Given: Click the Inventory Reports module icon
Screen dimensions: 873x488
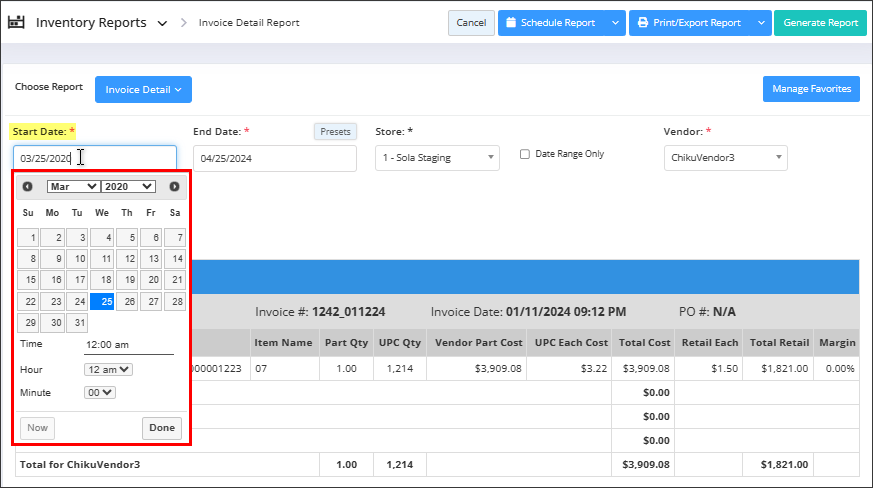Looking at the screenshot, I should pyautogui.click(x=17, y=22).
